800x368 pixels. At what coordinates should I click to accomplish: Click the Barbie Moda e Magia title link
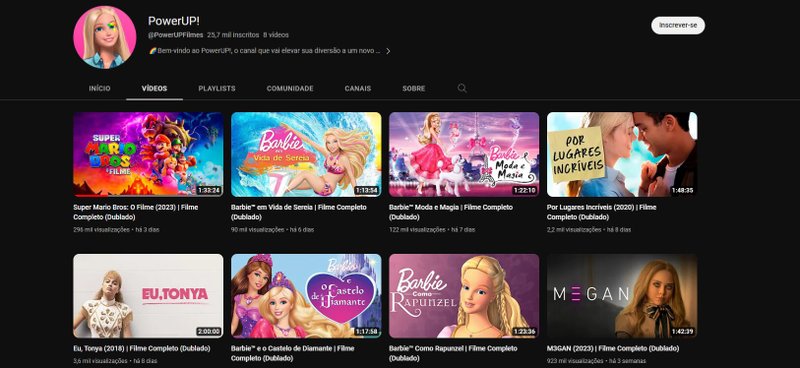[x=451, y=212]
